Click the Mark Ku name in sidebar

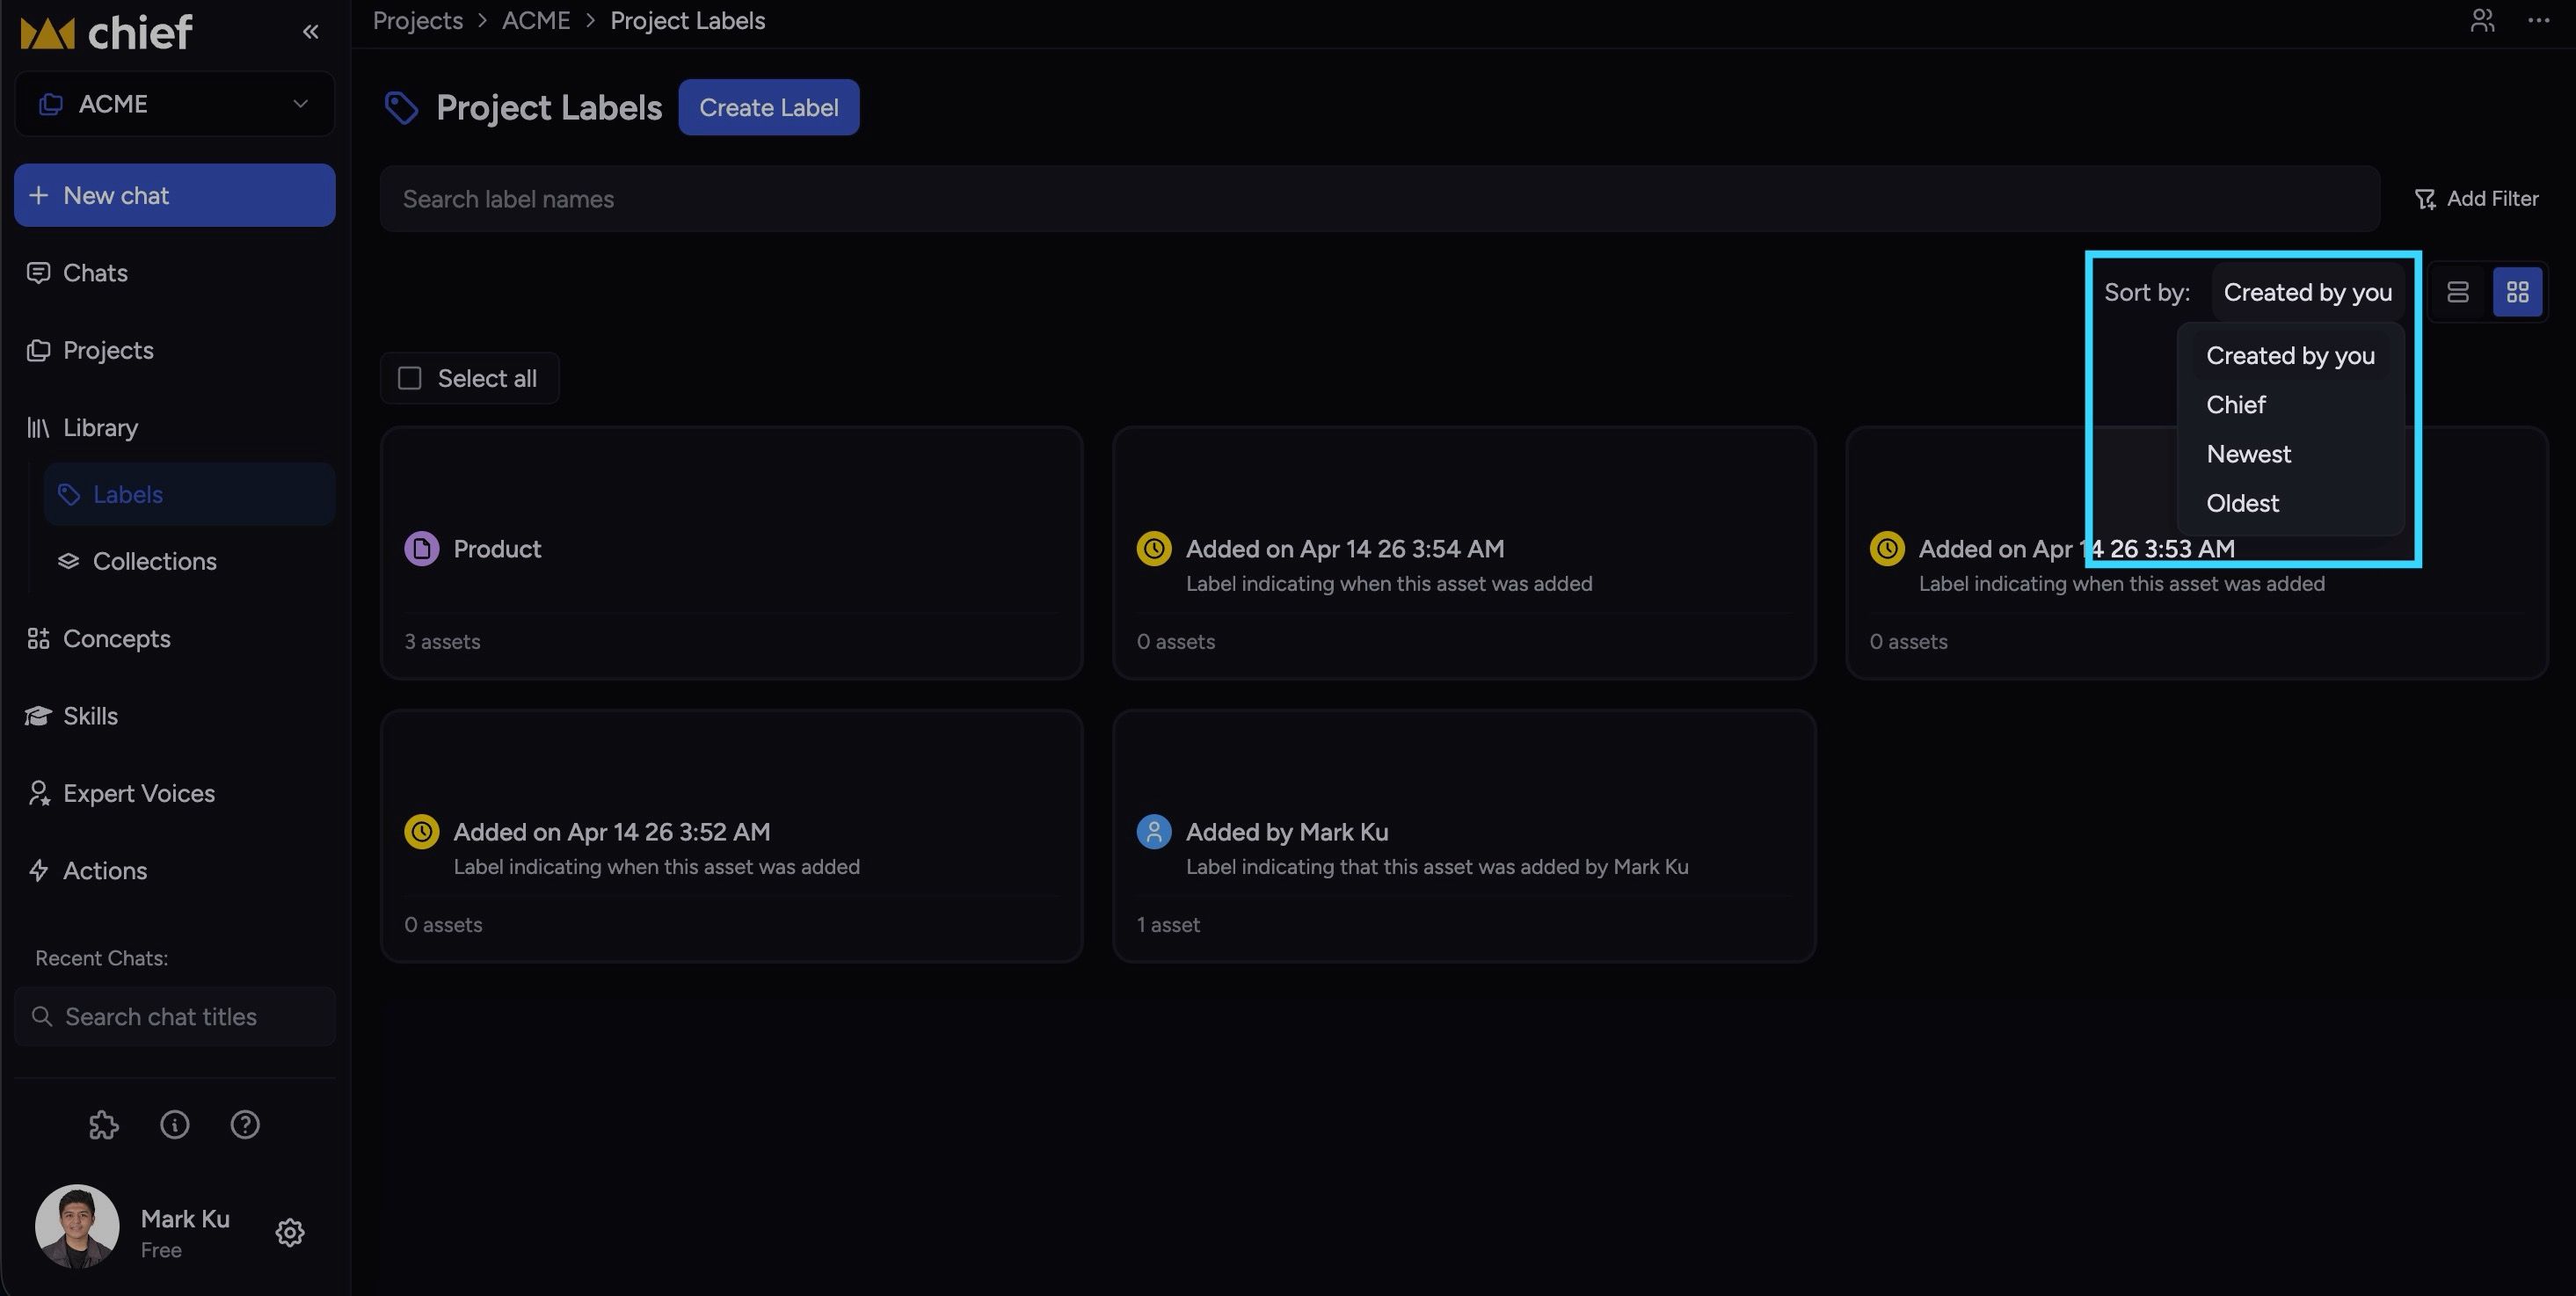point(185,1219)
